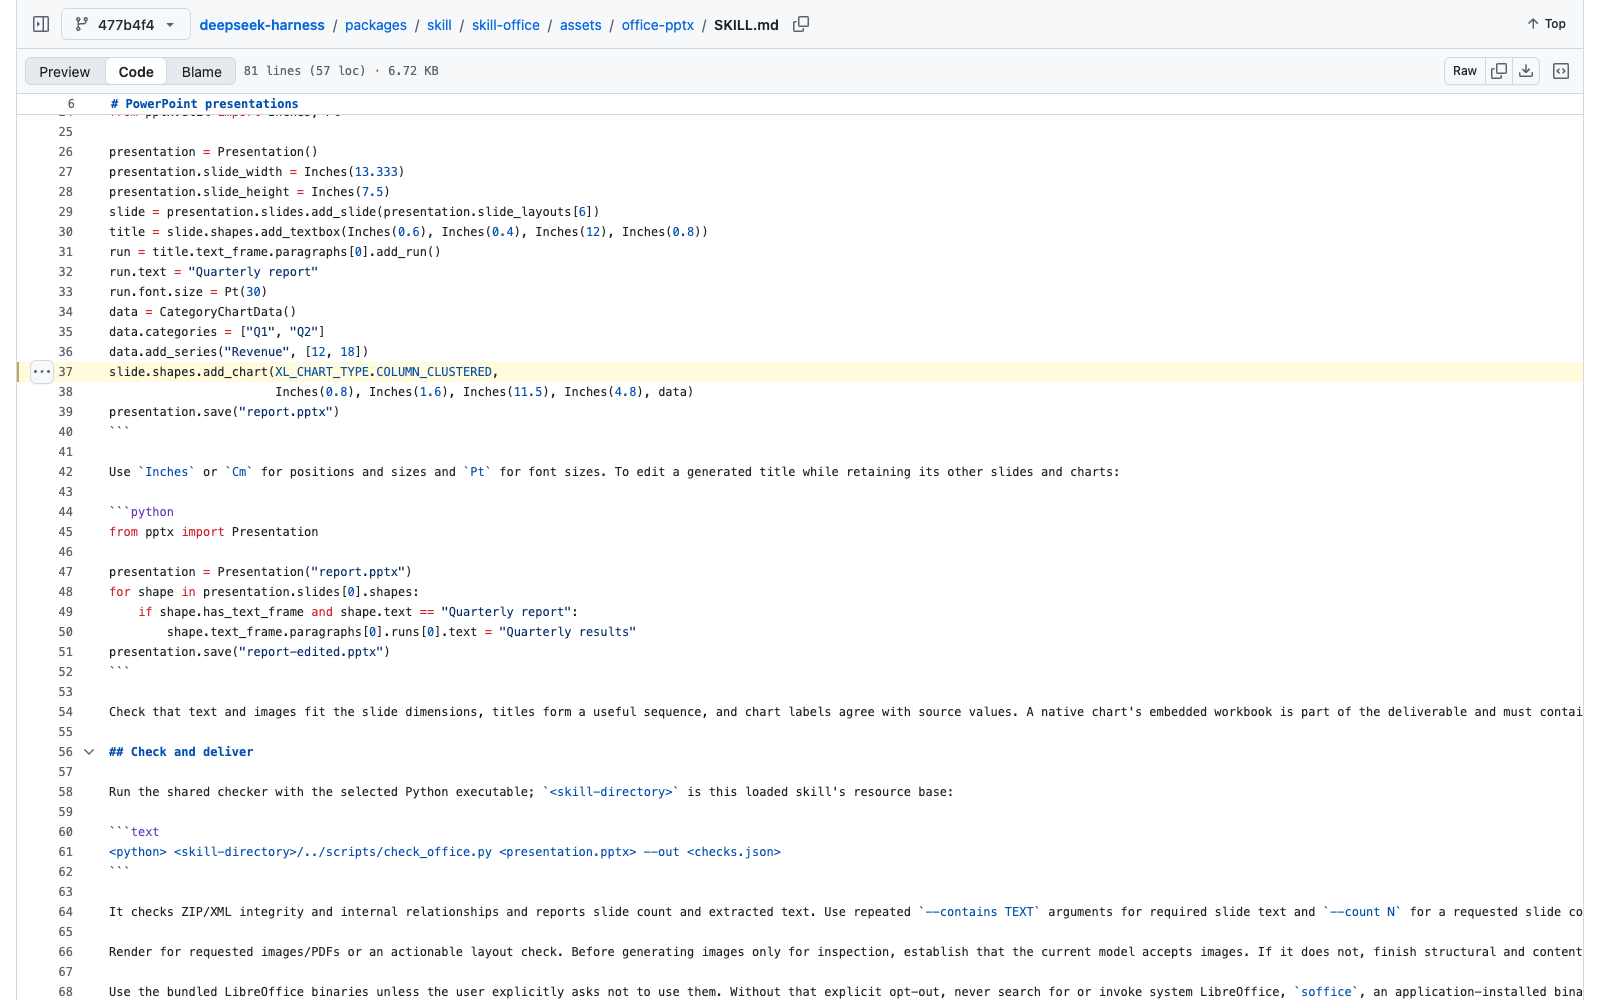Click the from pptx import Presentation line
1600x1000 pixels.
214,532
